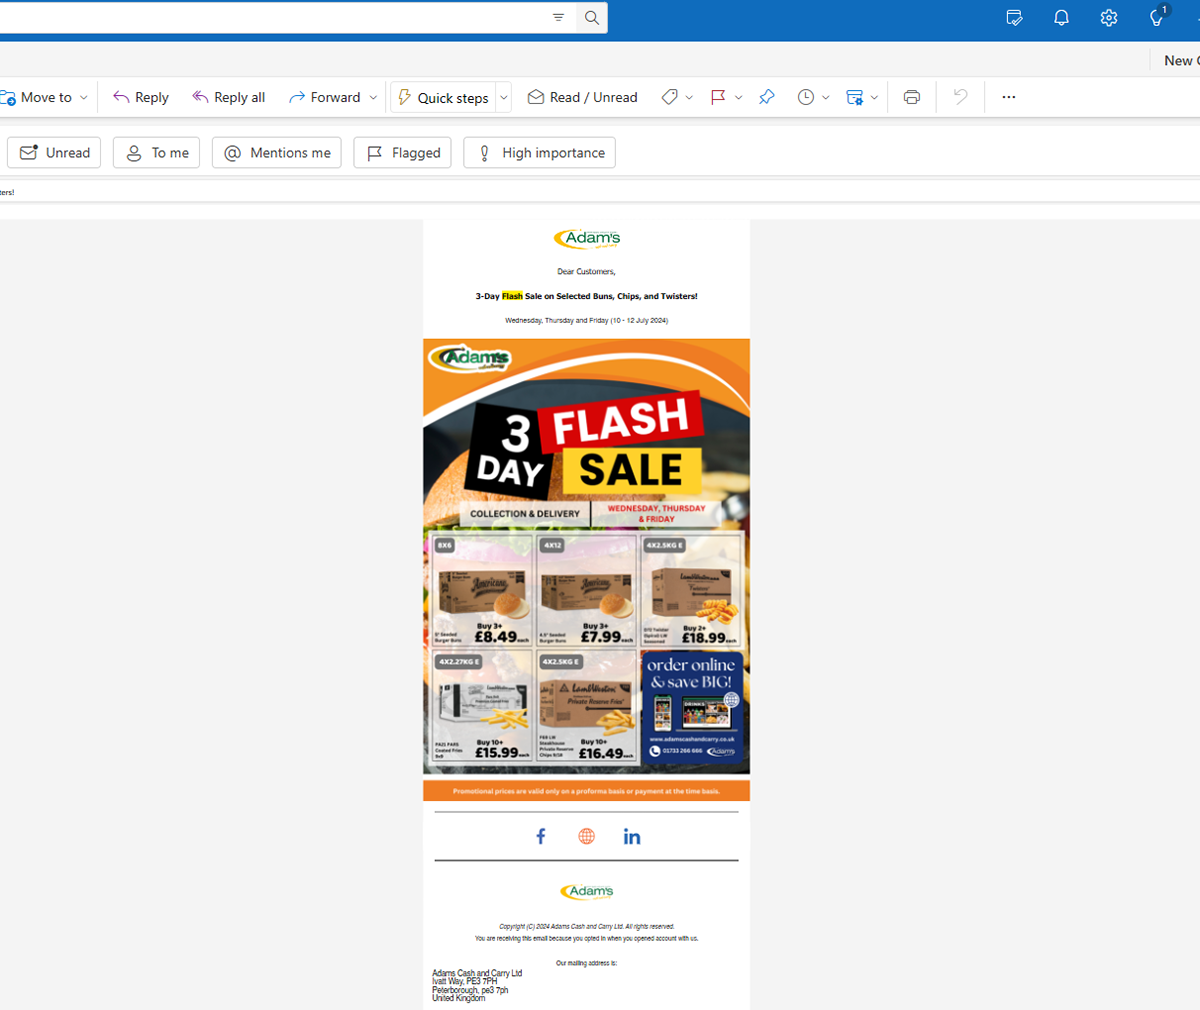The image size is (1200, 1010).
Task: Open the notifications bell
Action: [1061, 18]
